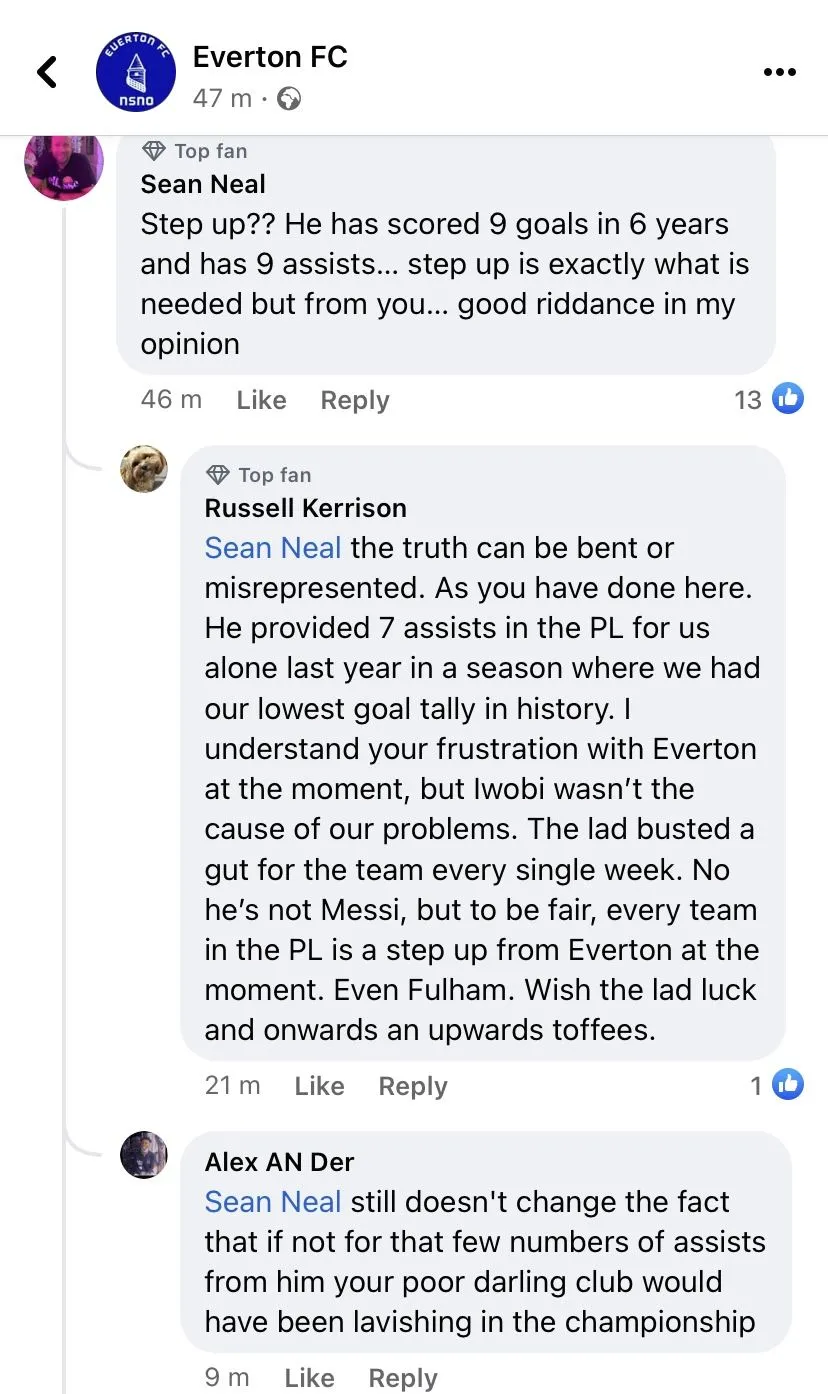The height and width of the screenshot is (1394, 828).
Task: Tap Alex AN Der's profile avatar
Action: (144, 1155)
